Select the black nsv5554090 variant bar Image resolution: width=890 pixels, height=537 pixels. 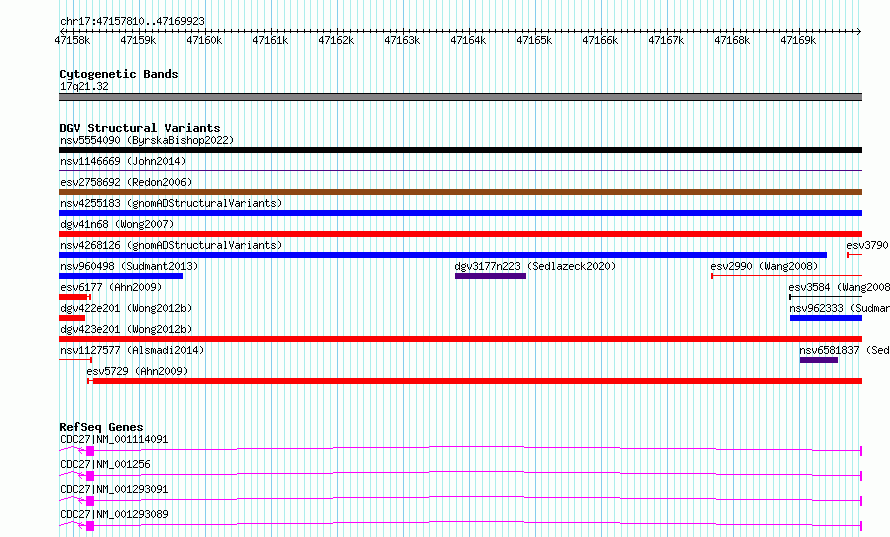460,150
